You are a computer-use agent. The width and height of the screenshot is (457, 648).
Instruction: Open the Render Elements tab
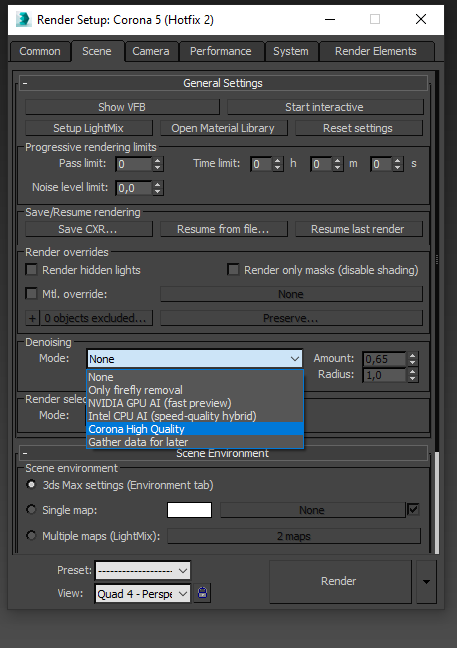point(376,51)
